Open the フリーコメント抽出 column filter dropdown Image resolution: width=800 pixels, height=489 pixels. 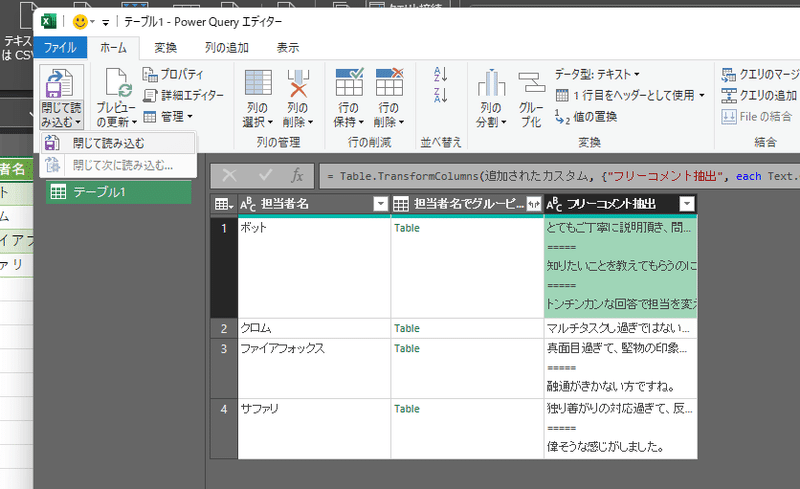click(x=687, y=204)
